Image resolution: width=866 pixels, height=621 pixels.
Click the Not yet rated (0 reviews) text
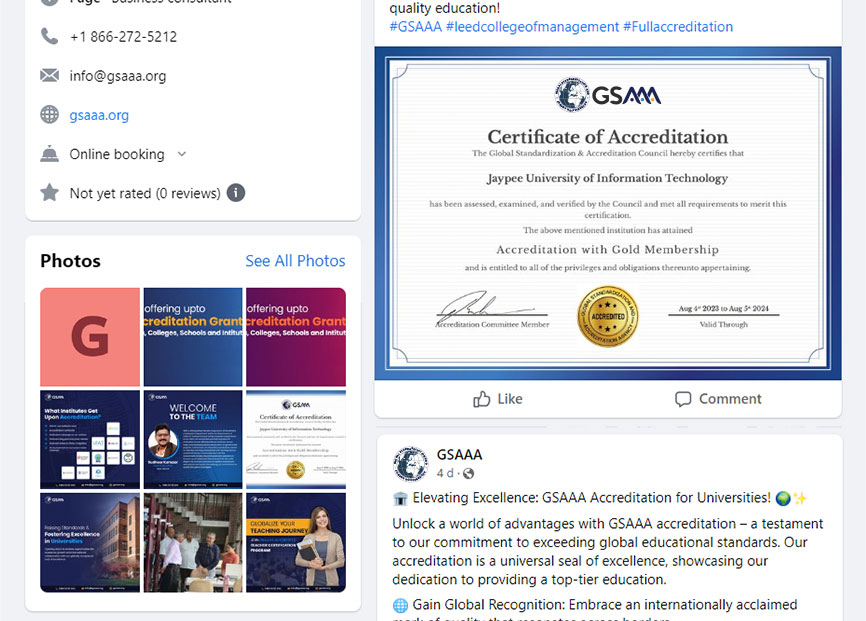(x=145, y=193)
